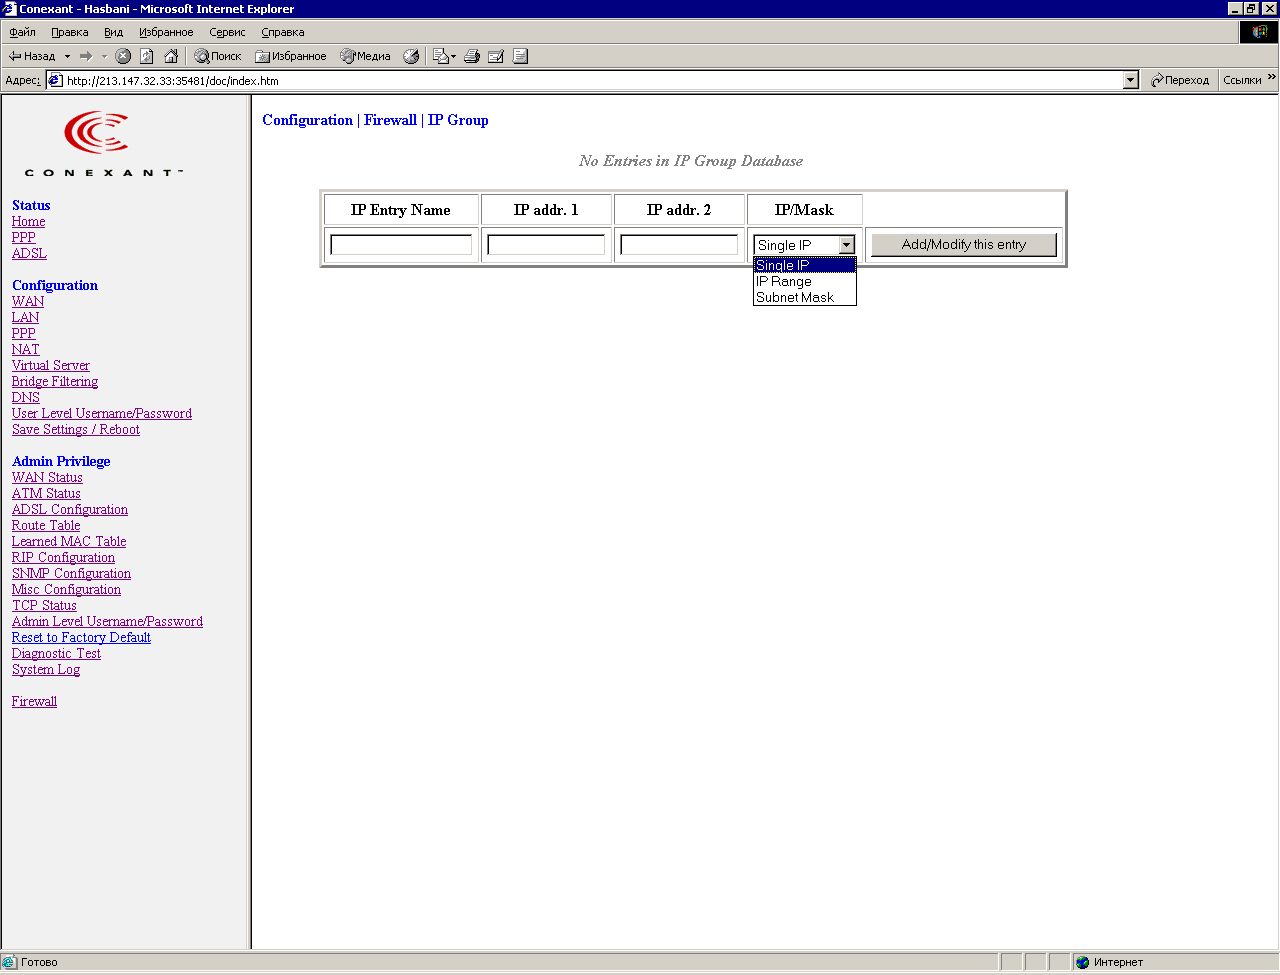
Task: Click the IP Entry Name input field
Action: pyautogui.click(x=401, y=245)
